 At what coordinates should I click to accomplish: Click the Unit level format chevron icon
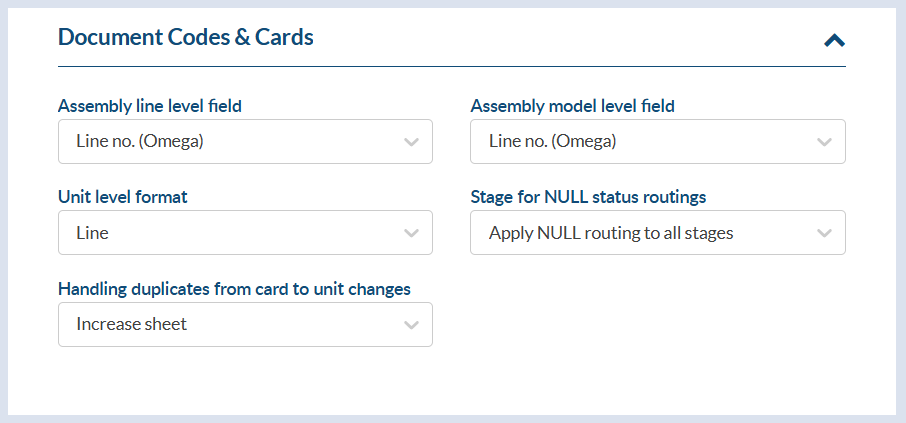click(411, 233)
